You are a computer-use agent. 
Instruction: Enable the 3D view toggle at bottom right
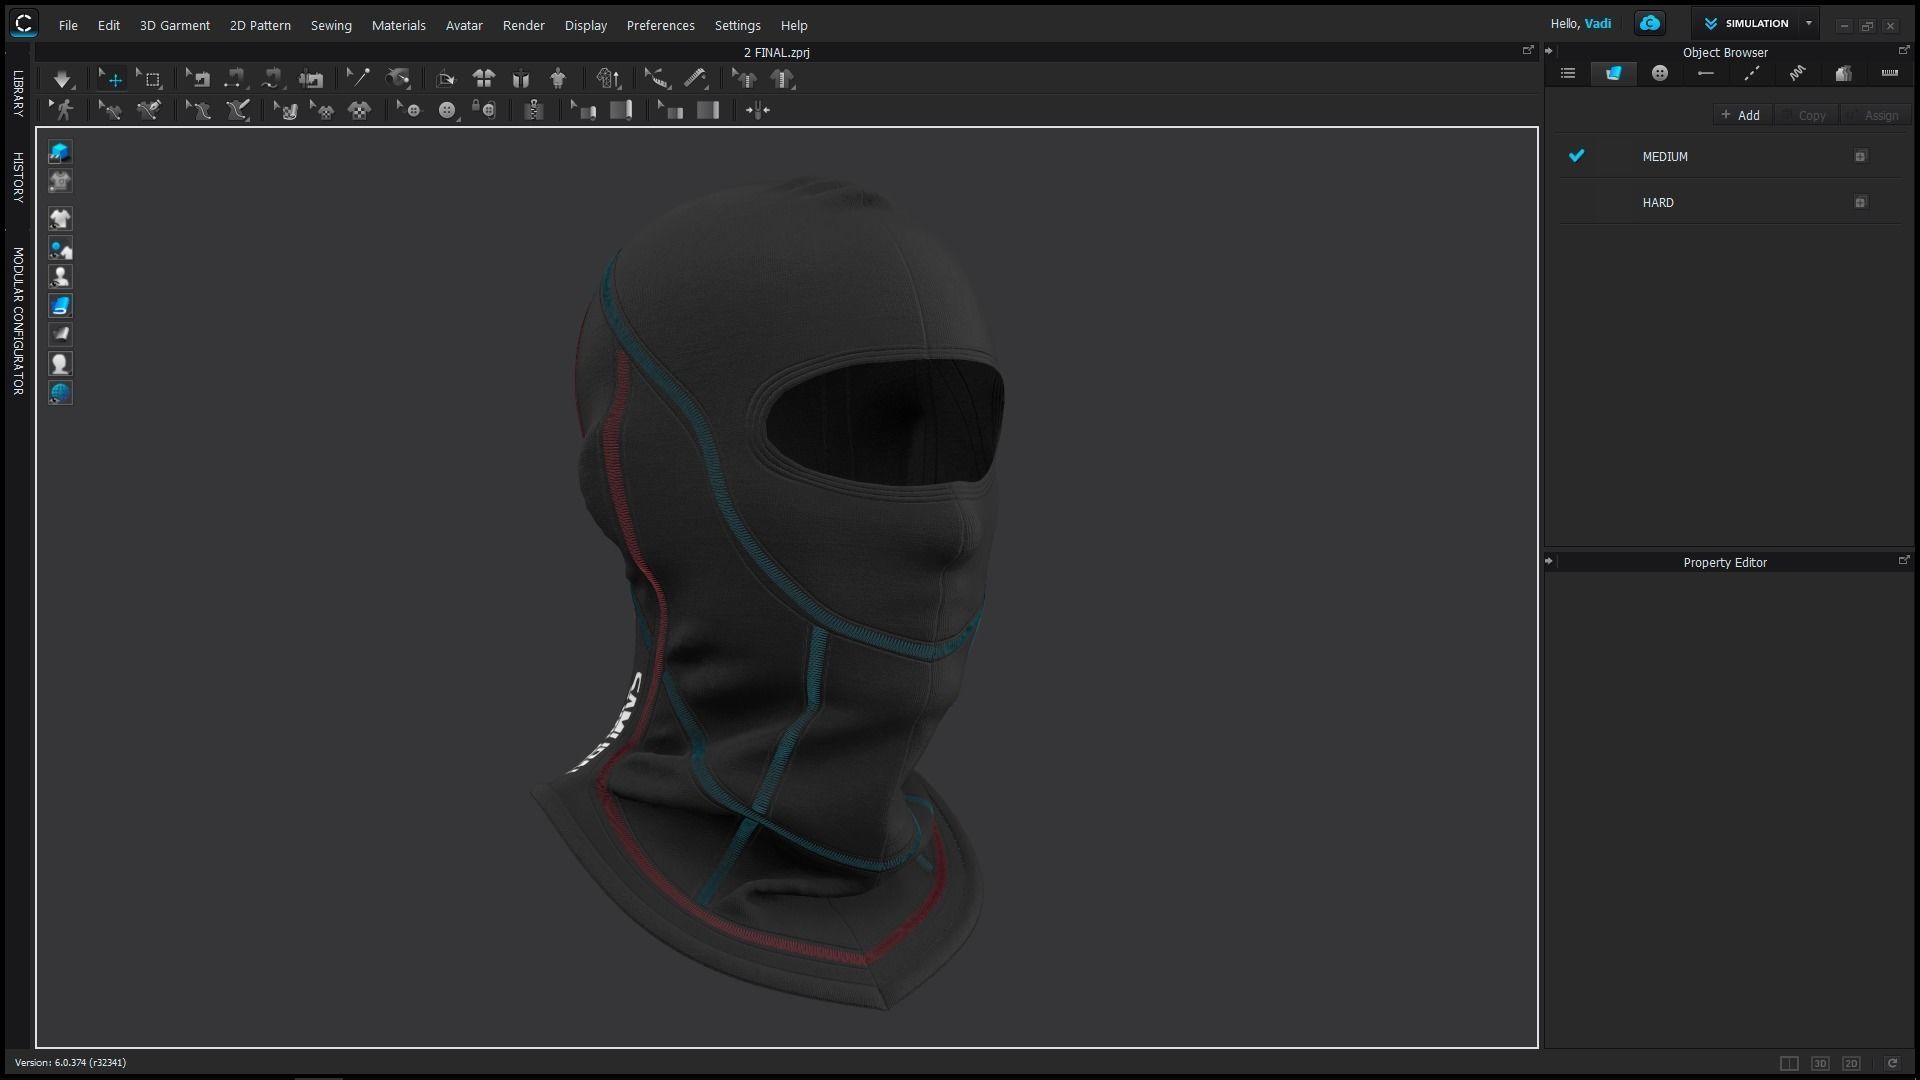pos(1821,1064)
